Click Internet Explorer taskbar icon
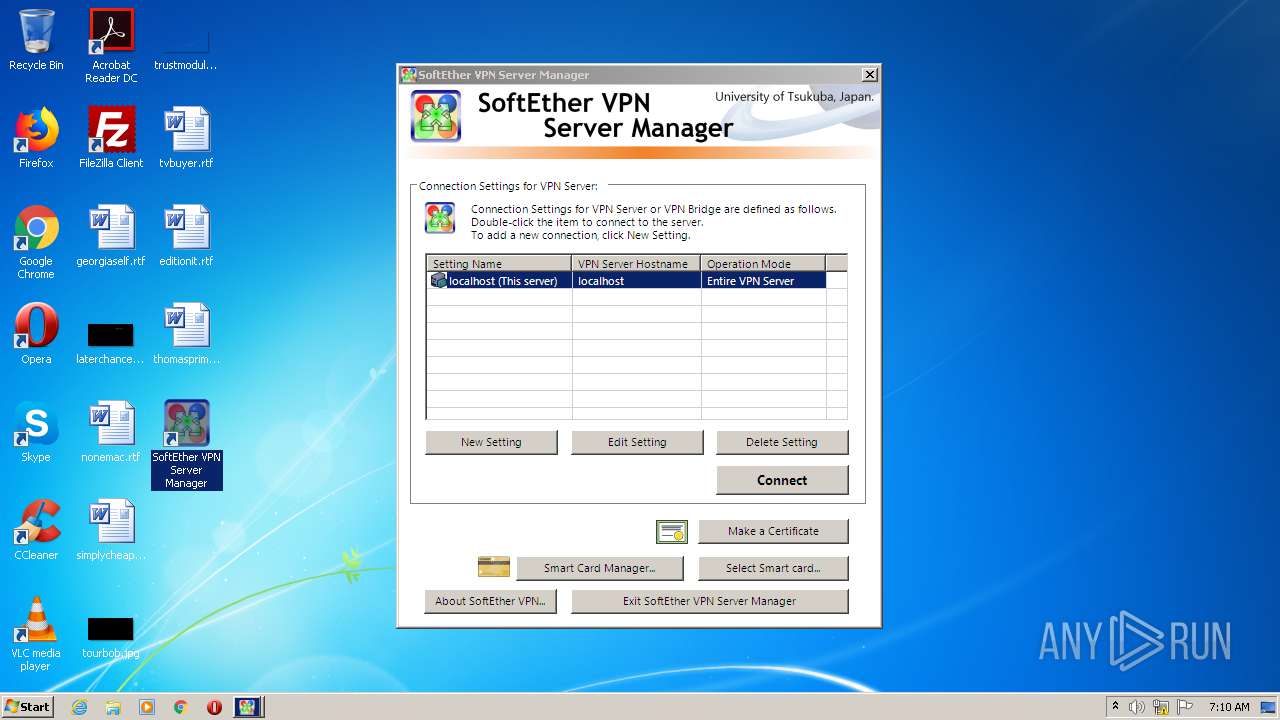The image size is (1280, 720). click(x=79, y=707)
